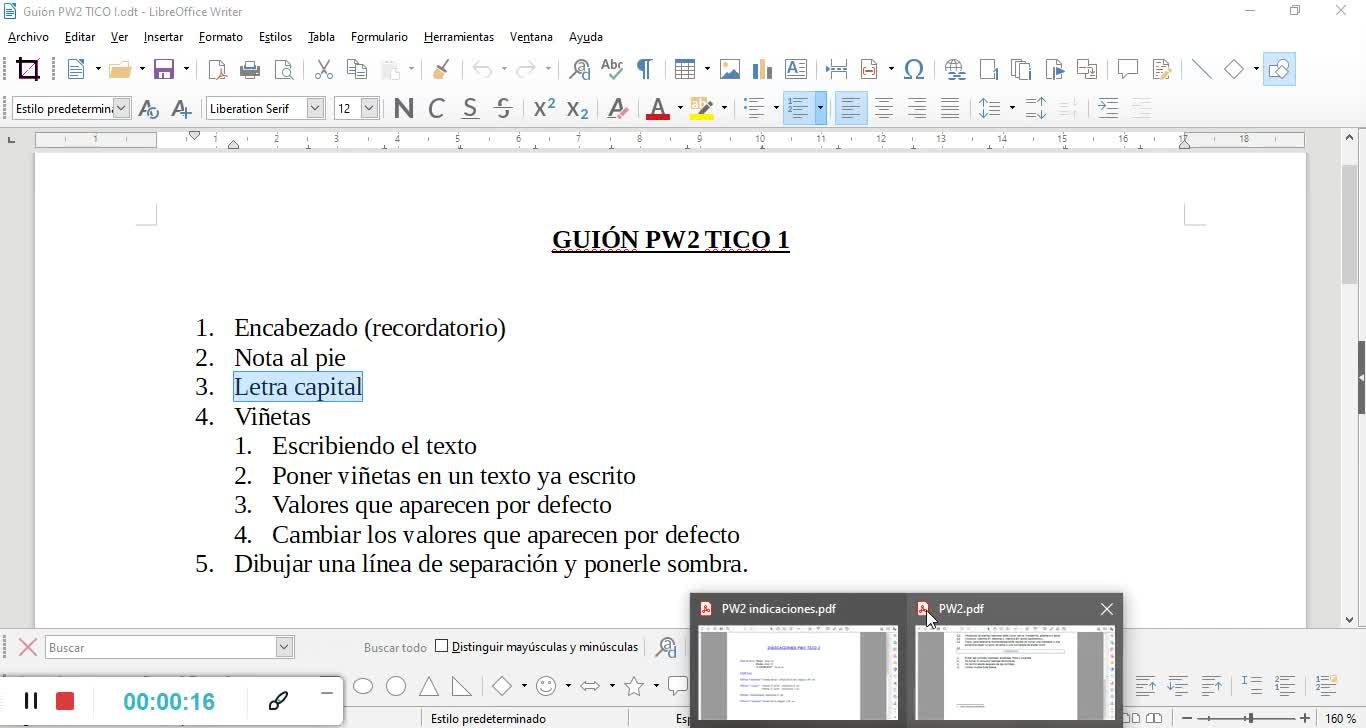Run the spelling checker
The height and width of the screenshot is (728, 1366).
[x=612, y=69]
